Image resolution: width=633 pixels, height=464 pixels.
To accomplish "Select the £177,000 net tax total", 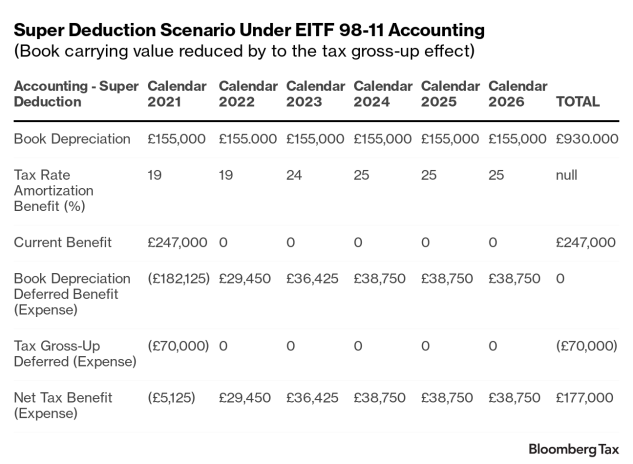I will [x=585, y=397].
